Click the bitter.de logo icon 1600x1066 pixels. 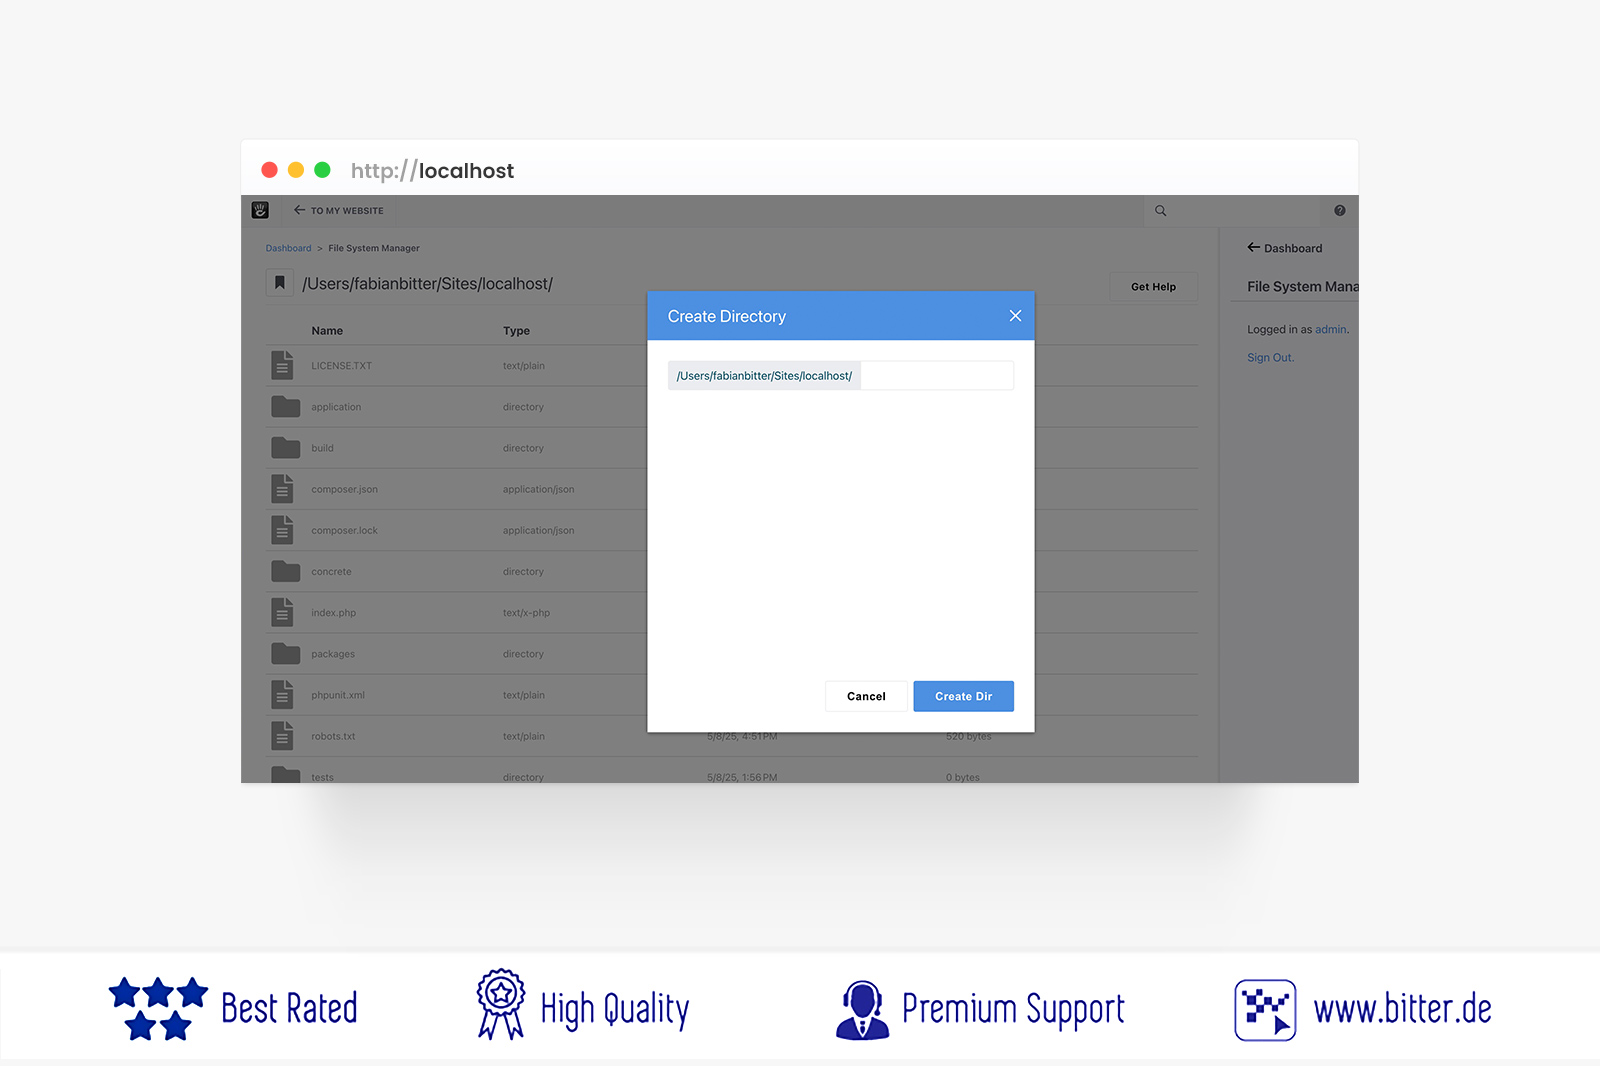(1265, 1010)
